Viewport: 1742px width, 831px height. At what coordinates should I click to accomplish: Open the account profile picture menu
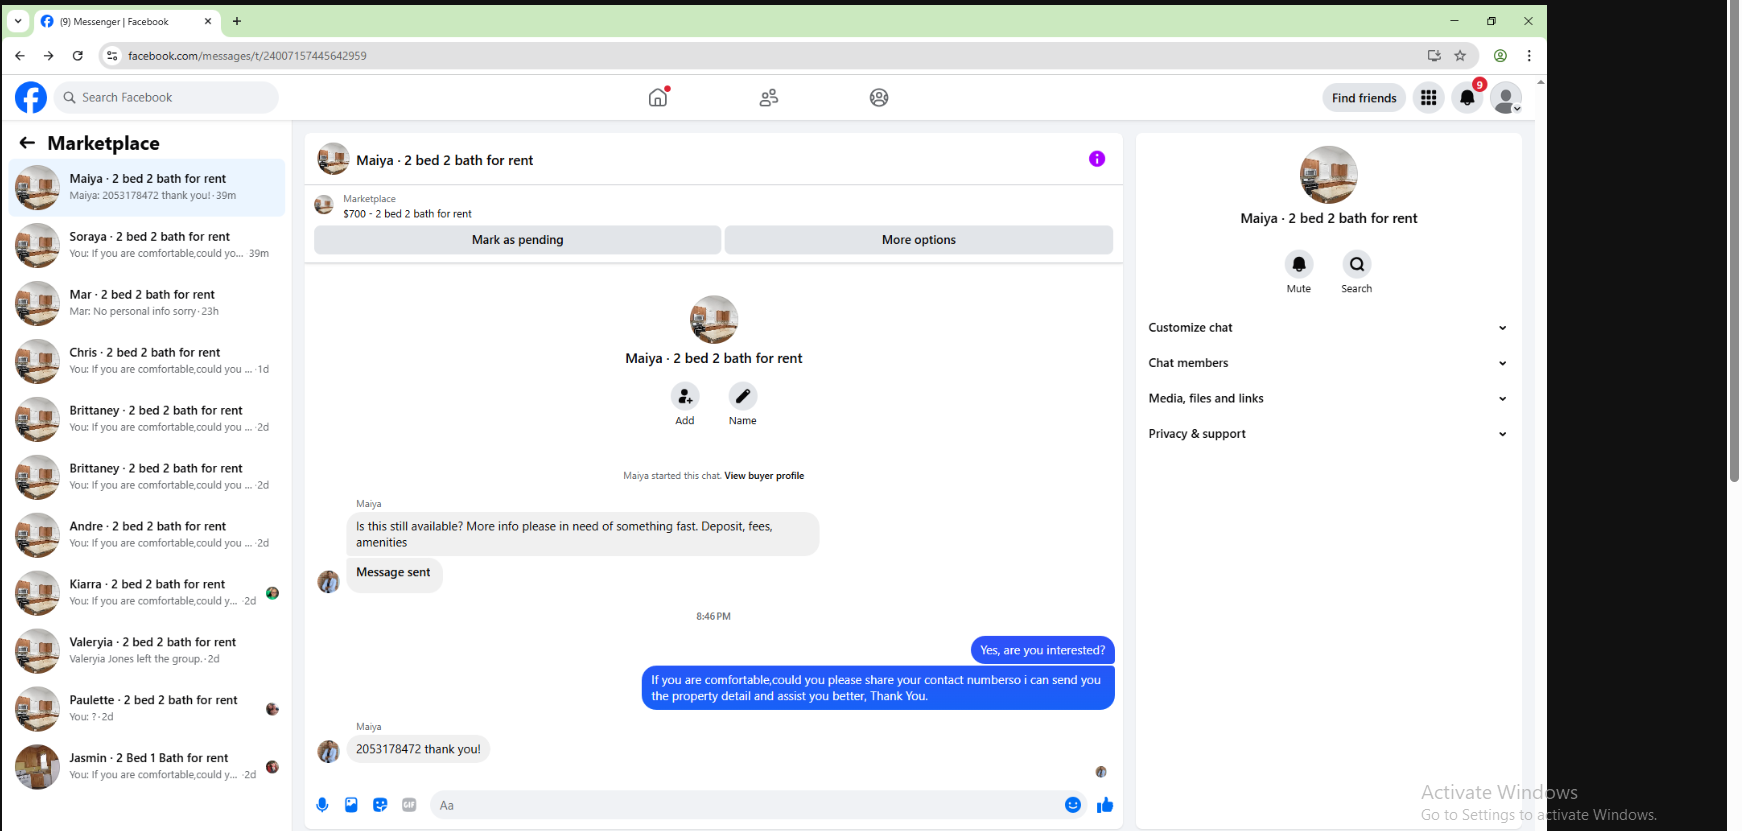point(1506,97)
